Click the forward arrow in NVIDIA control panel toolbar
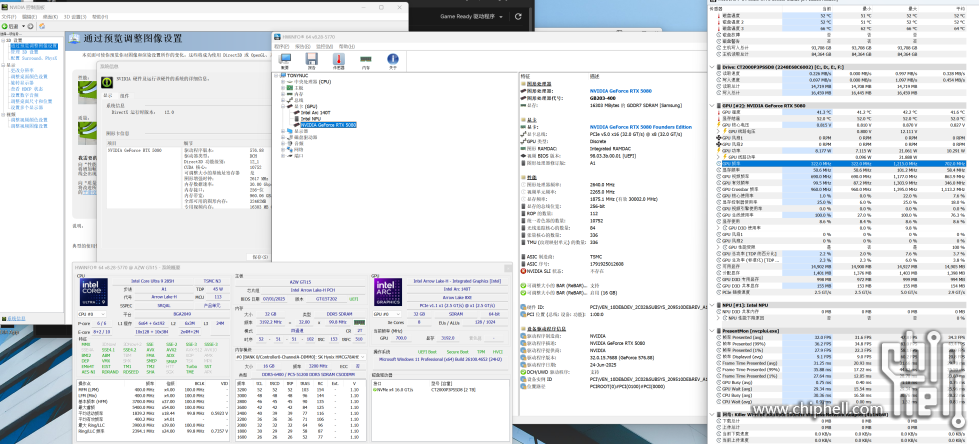Screen dimensions: 979x444 click(31, 26)
